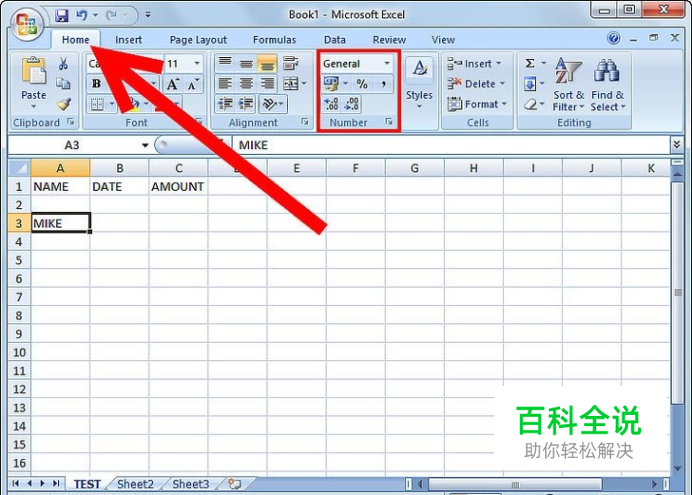Toggle Wrap Text

290,63
